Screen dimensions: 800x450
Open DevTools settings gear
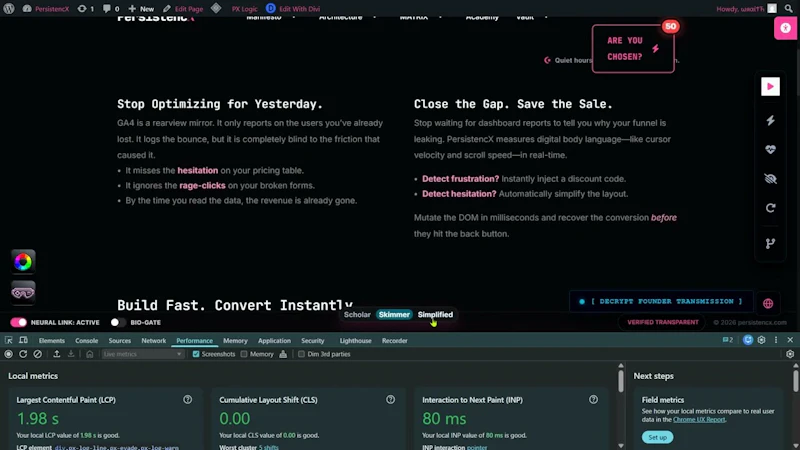click(762, 340)
